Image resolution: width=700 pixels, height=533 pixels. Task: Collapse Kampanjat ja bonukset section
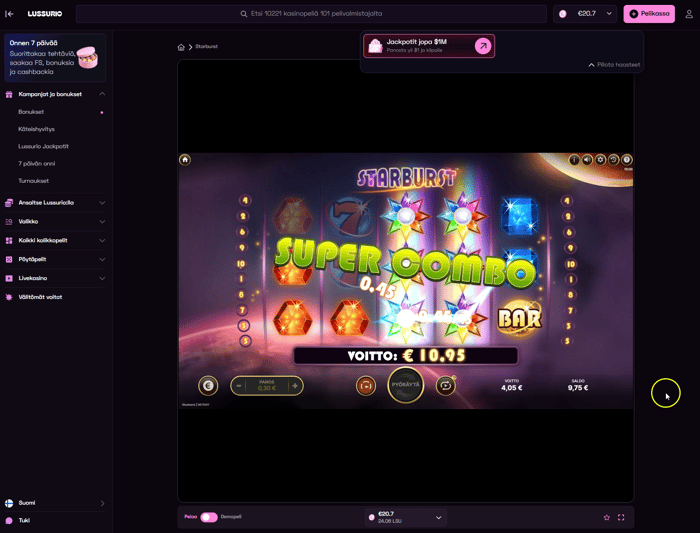coord(102,94)
